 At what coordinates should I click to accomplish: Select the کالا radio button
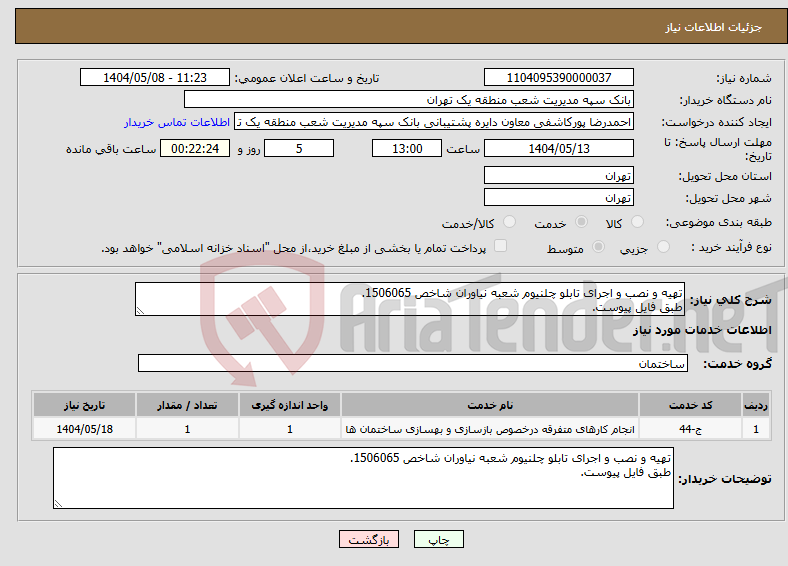tap(637, 222)
